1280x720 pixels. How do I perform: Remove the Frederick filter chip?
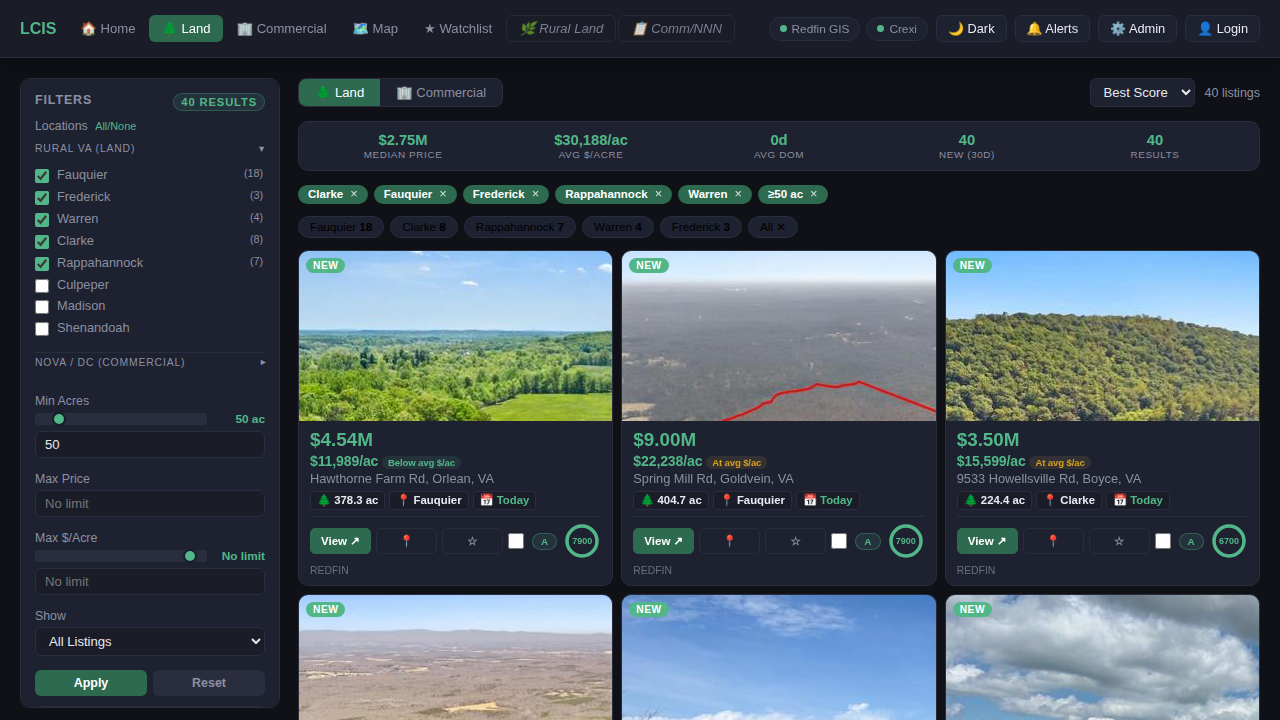tap(535, 194)
